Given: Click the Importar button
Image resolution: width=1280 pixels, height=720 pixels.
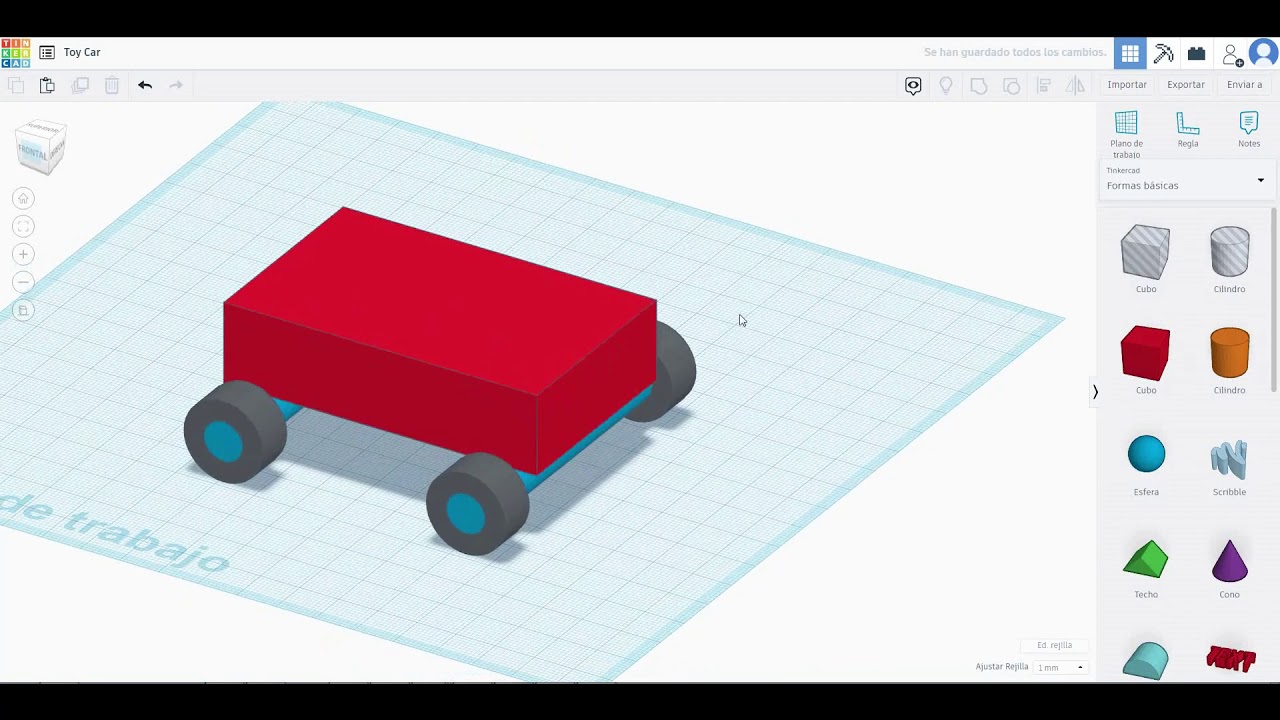Looking at the screenshot, I should pos(1127,85).
